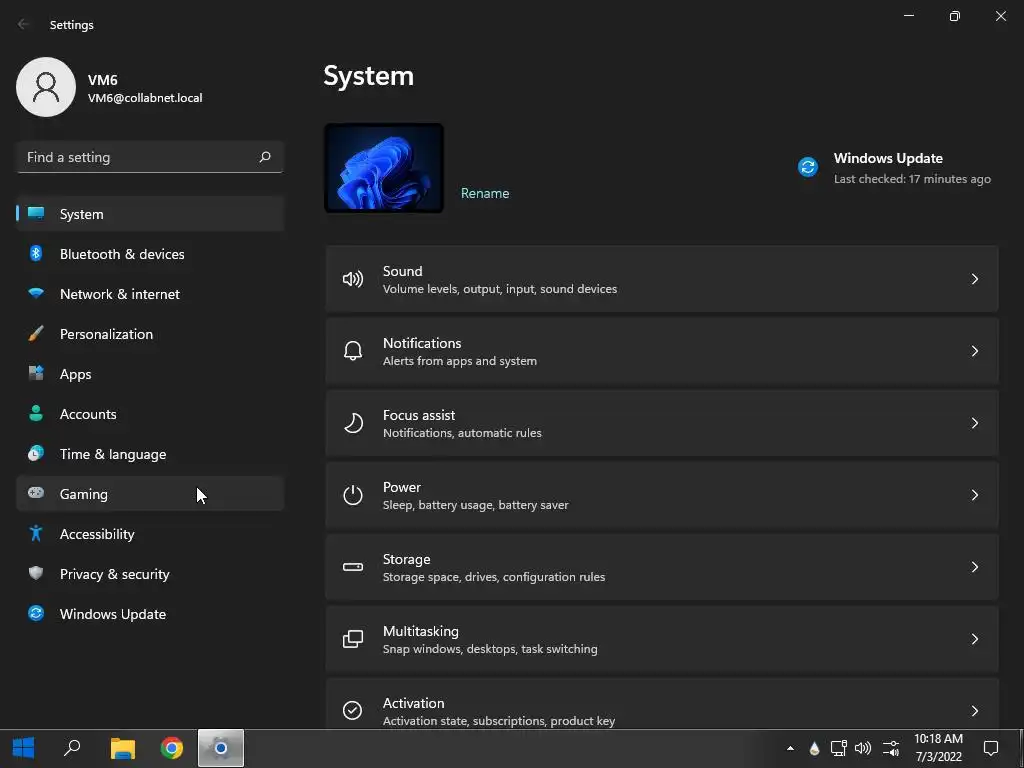1024x768 pixels.
Task: Launch File Explorer from taskbar
Action: (x=122, y=748)
